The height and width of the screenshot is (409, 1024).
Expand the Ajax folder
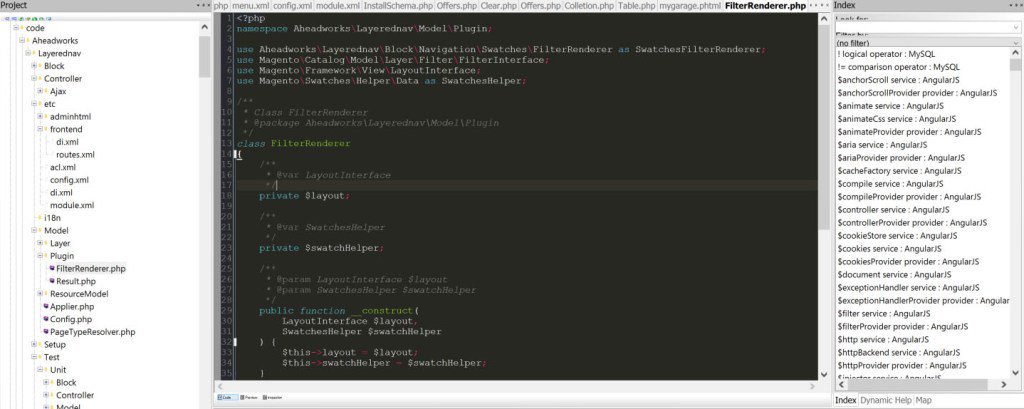(x=40, y=91)
